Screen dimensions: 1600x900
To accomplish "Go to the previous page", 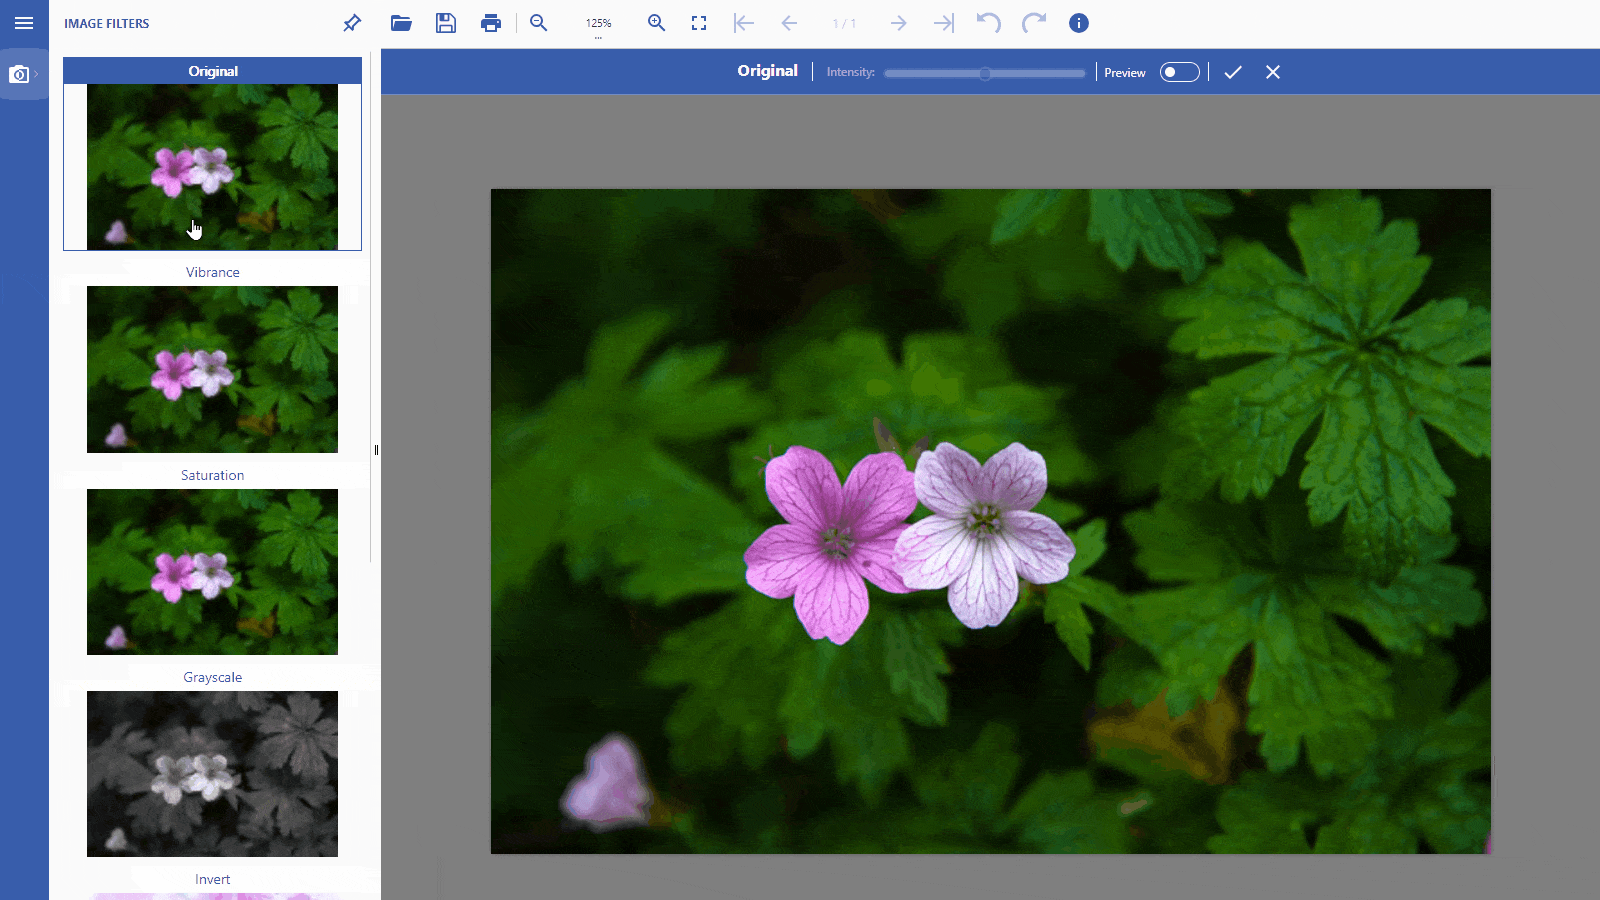I will 789,23.
